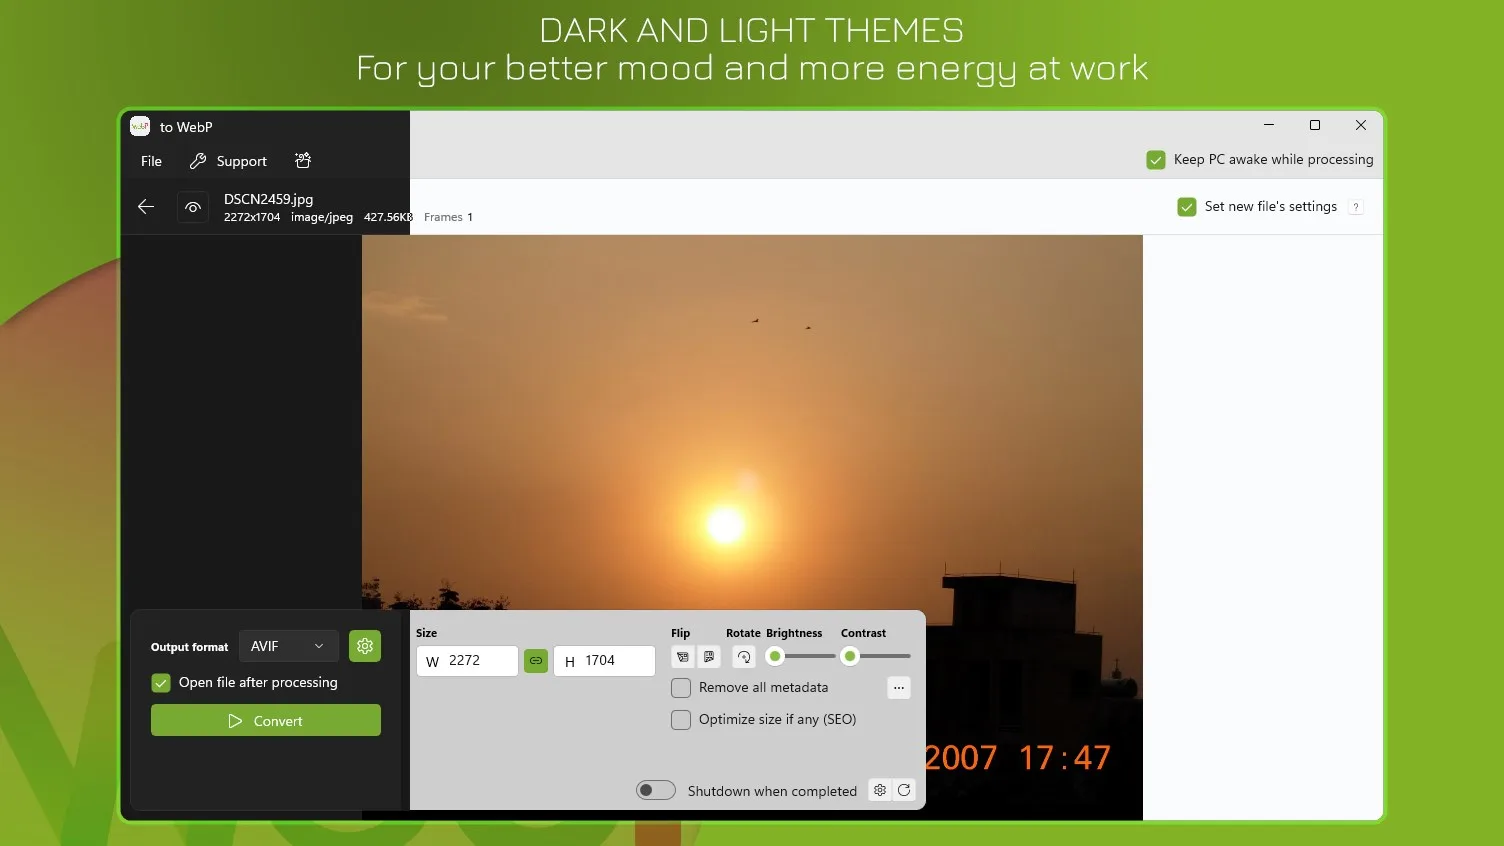Go back with the left arrow icon
This screenshot has height=846, width=1504.
pos(146,207)
